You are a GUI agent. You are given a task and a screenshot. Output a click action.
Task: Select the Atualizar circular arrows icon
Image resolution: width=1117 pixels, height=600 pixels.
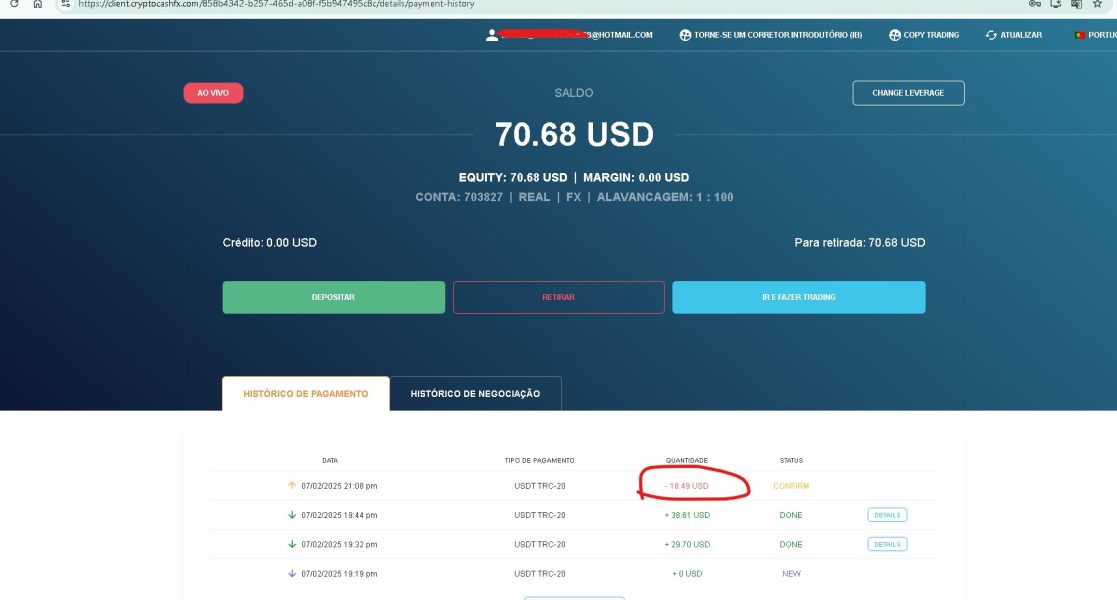pos(991,35)
